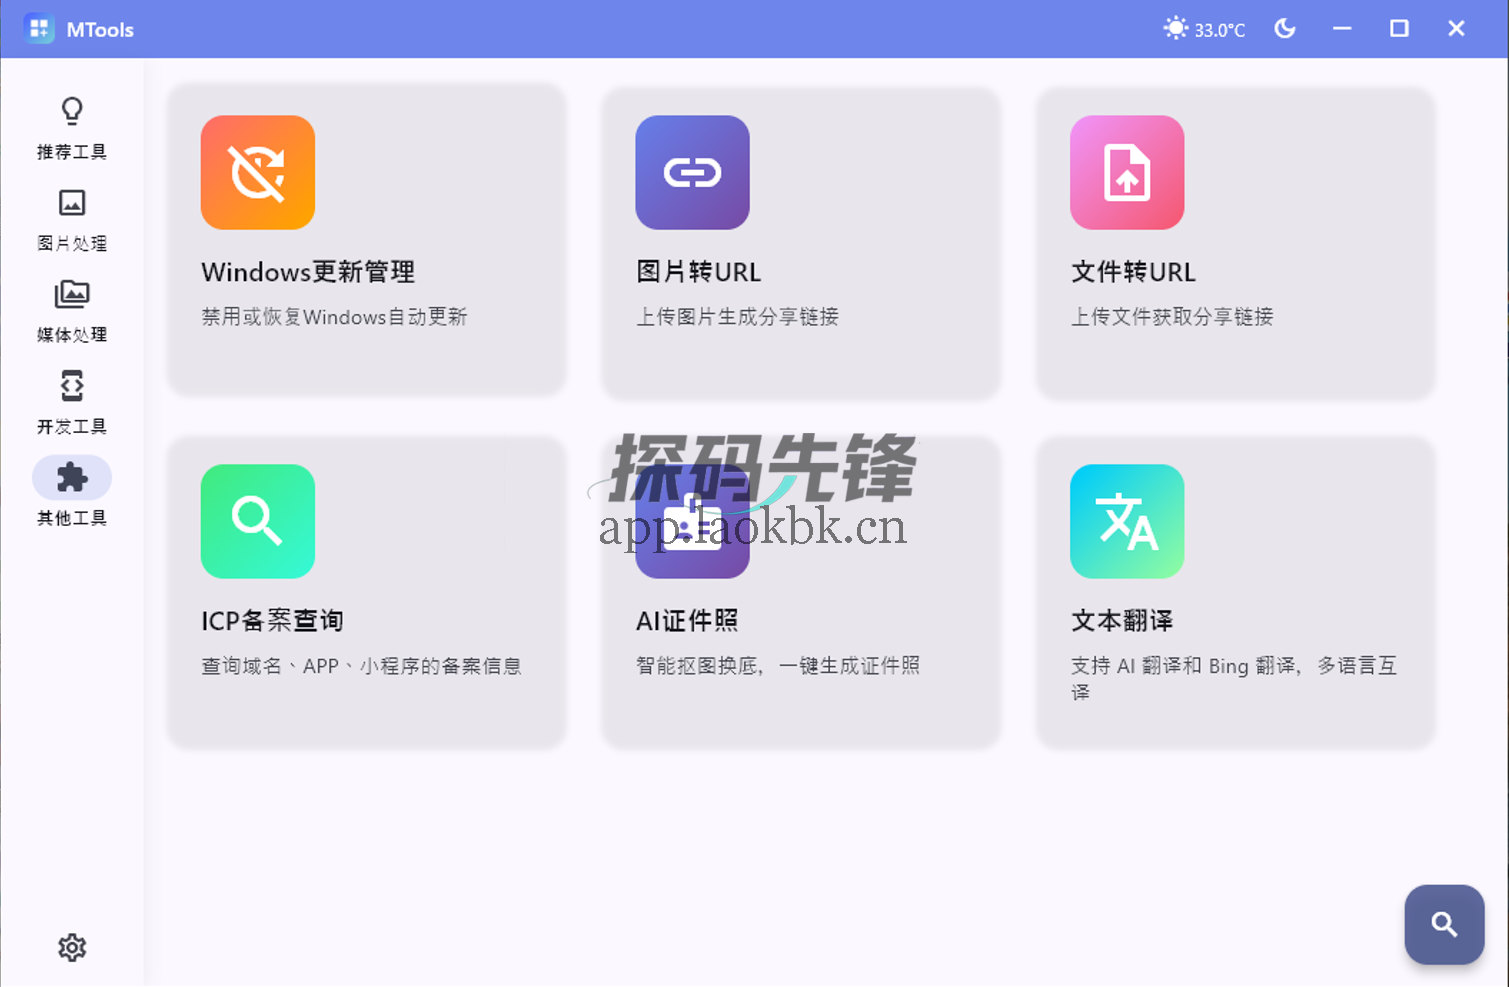Image resolution: width=1509 pixels, height=987 pixels.
Task: Open the 文件转URL upload icon
Action: pyautogui.click(x=1126, y=172)
